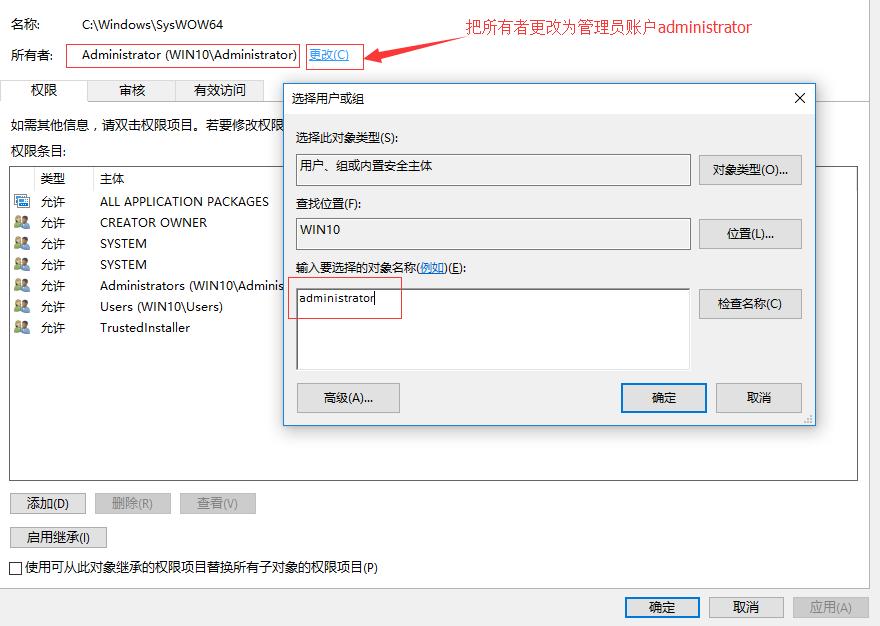Click the 添加 permission button
880x626 pixels.
click(x=47, y=503)
